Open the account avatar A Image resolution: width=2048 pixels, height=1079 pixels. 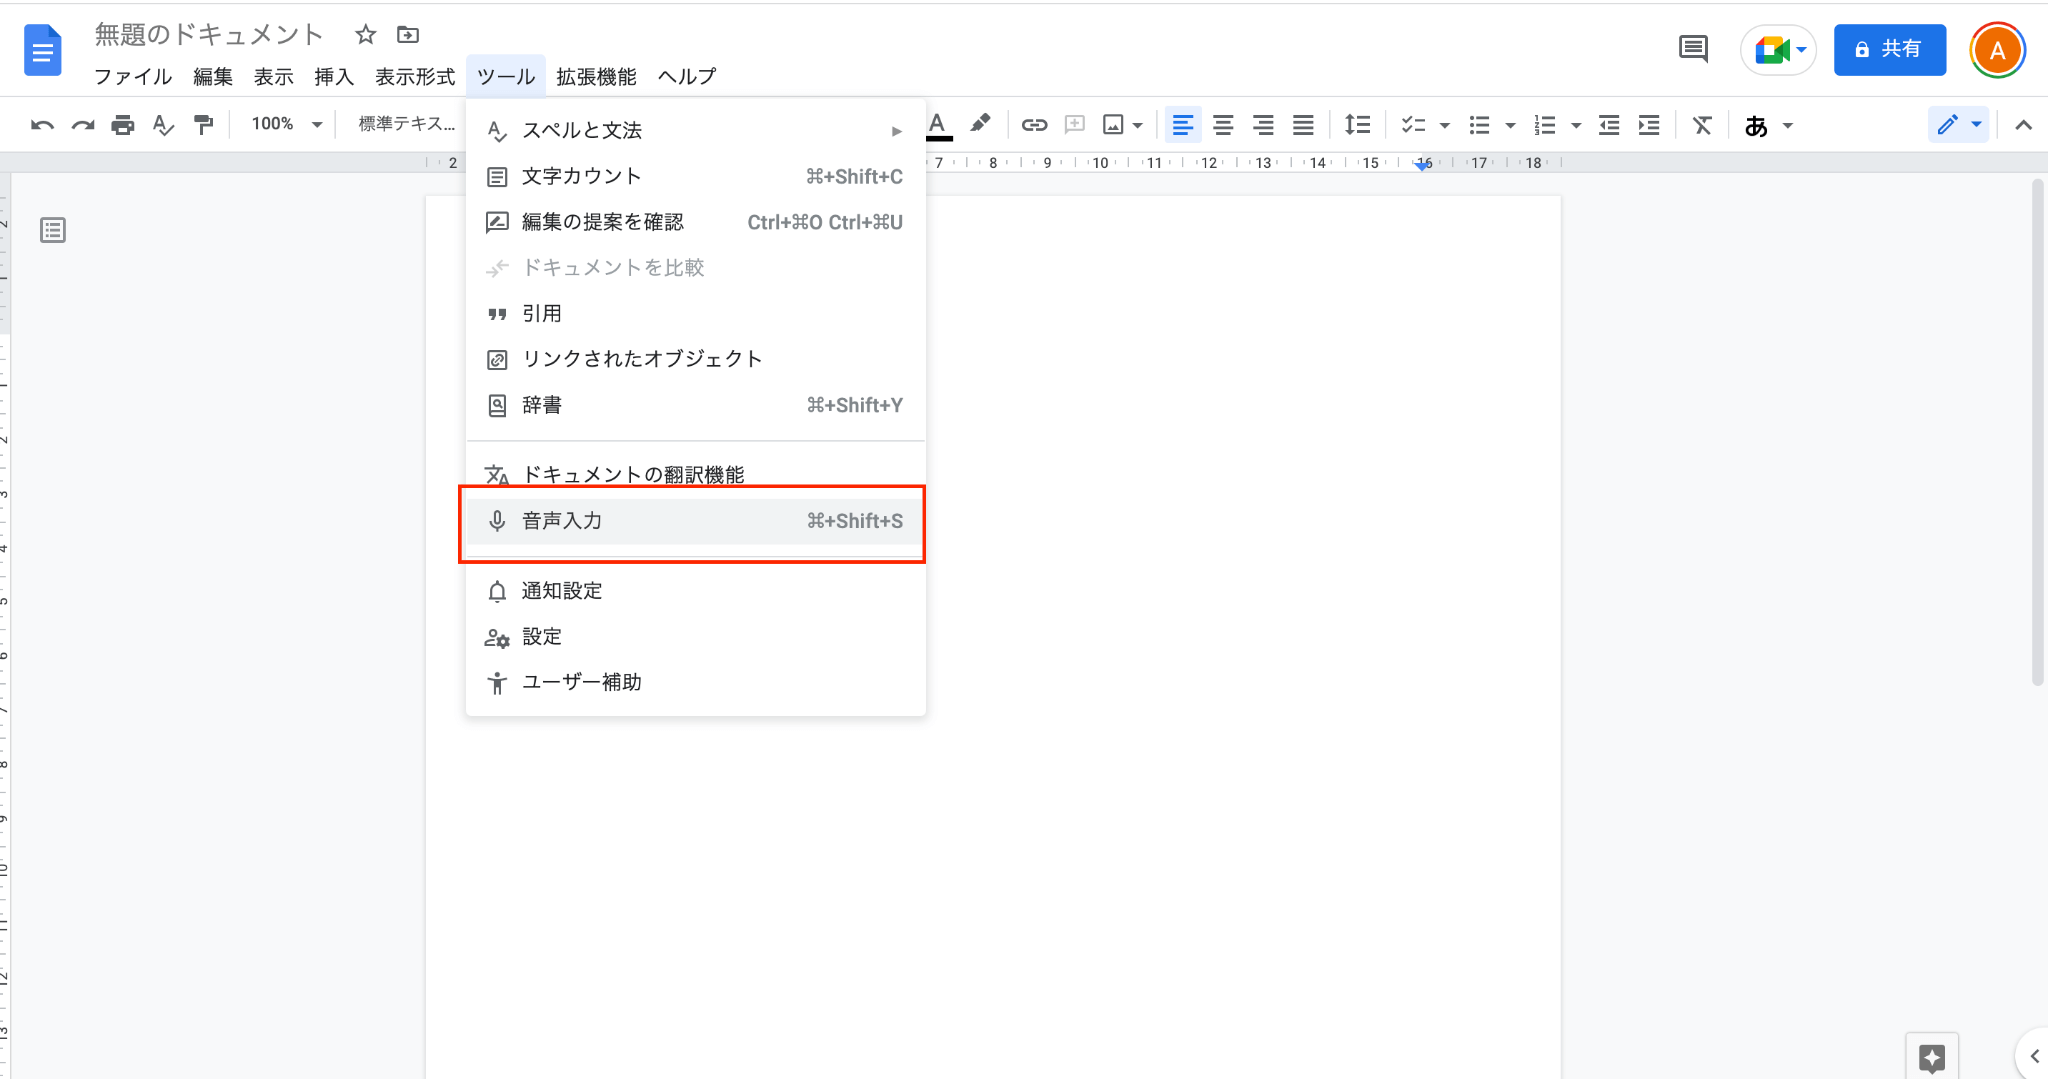(1997, 50)
